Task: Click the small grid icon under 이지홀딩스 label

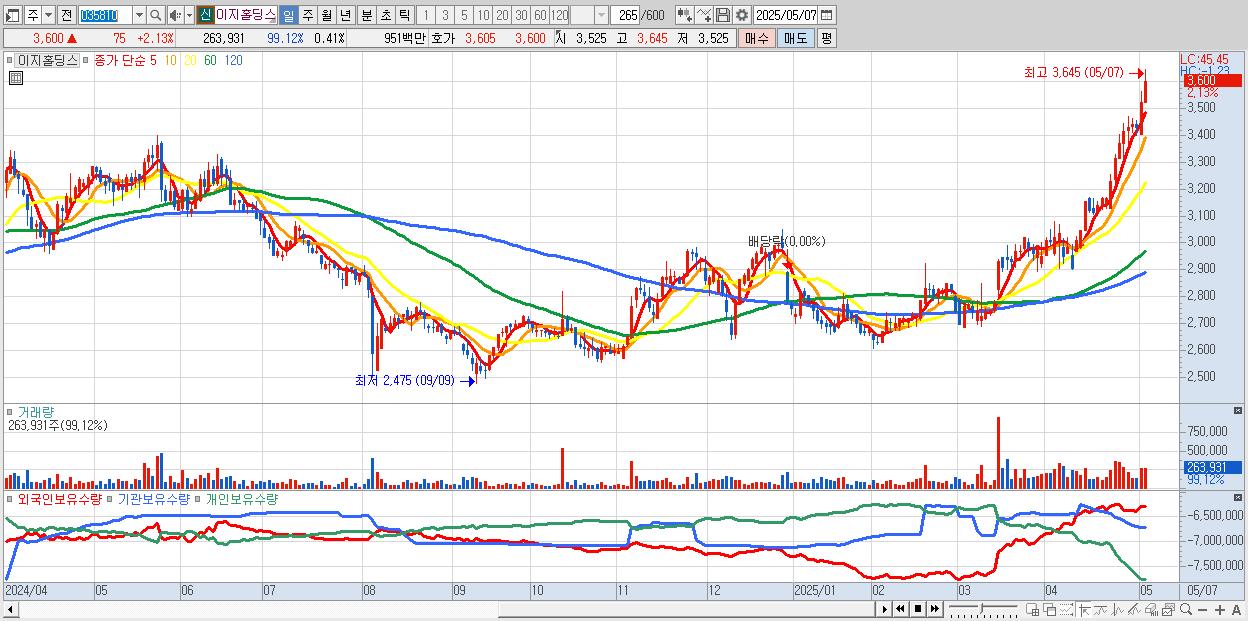Action: (15, 77)
